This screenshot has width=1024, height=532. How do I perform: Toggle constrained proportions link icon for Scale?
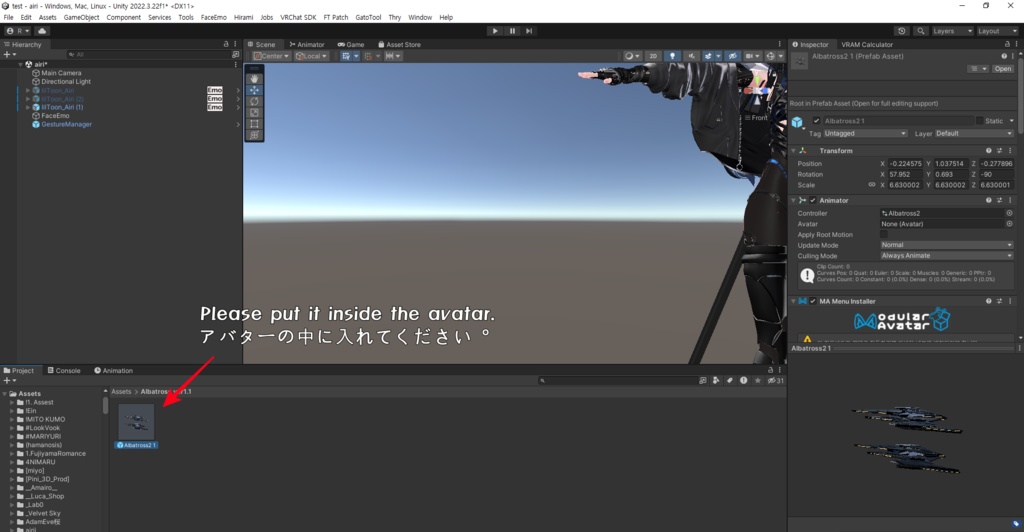click(871, 185)
